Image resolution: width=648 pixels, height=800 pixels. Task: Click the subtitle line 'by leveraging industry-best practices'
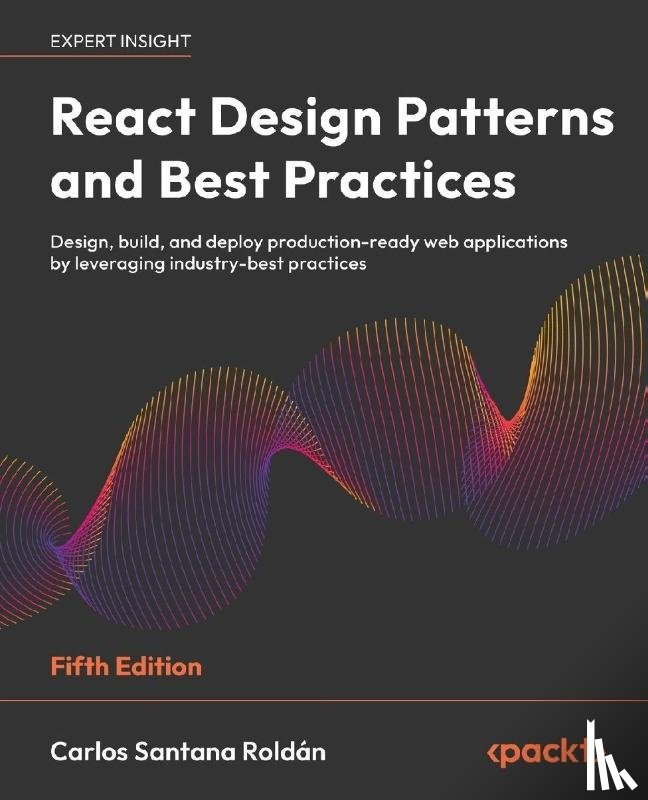[208, 264]
